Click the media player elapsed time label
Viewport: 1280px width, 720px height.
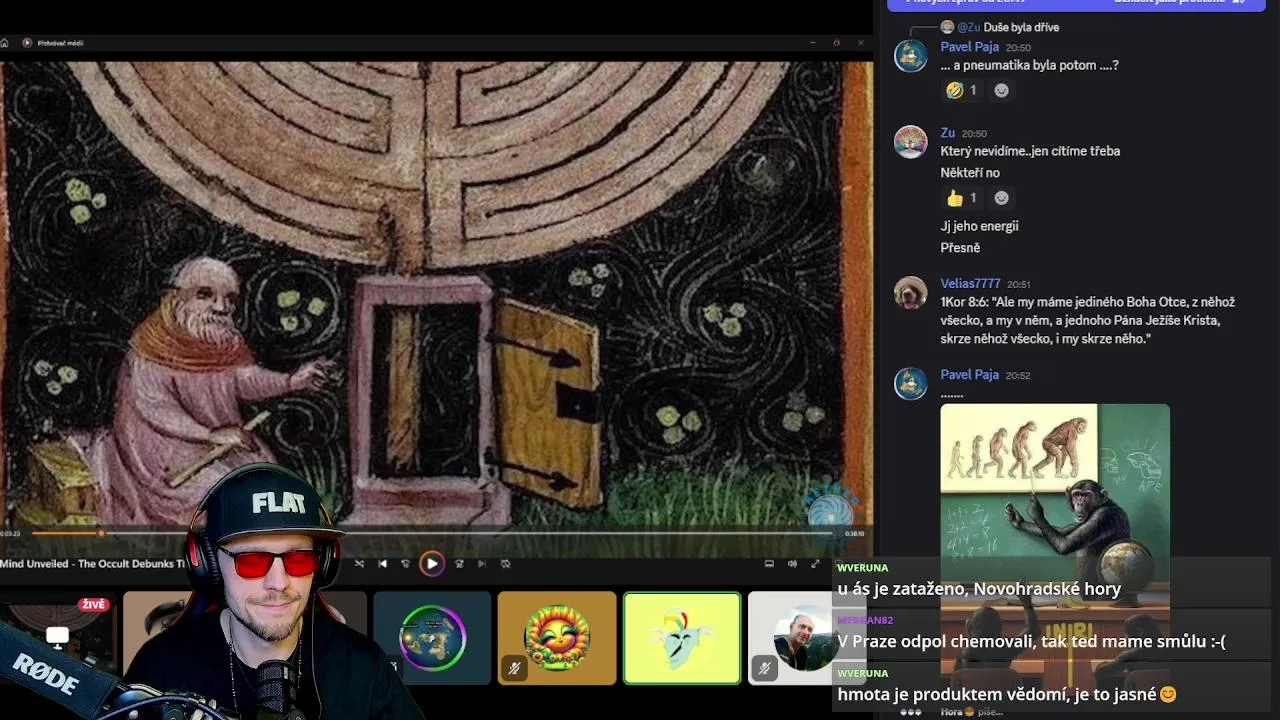10,534
